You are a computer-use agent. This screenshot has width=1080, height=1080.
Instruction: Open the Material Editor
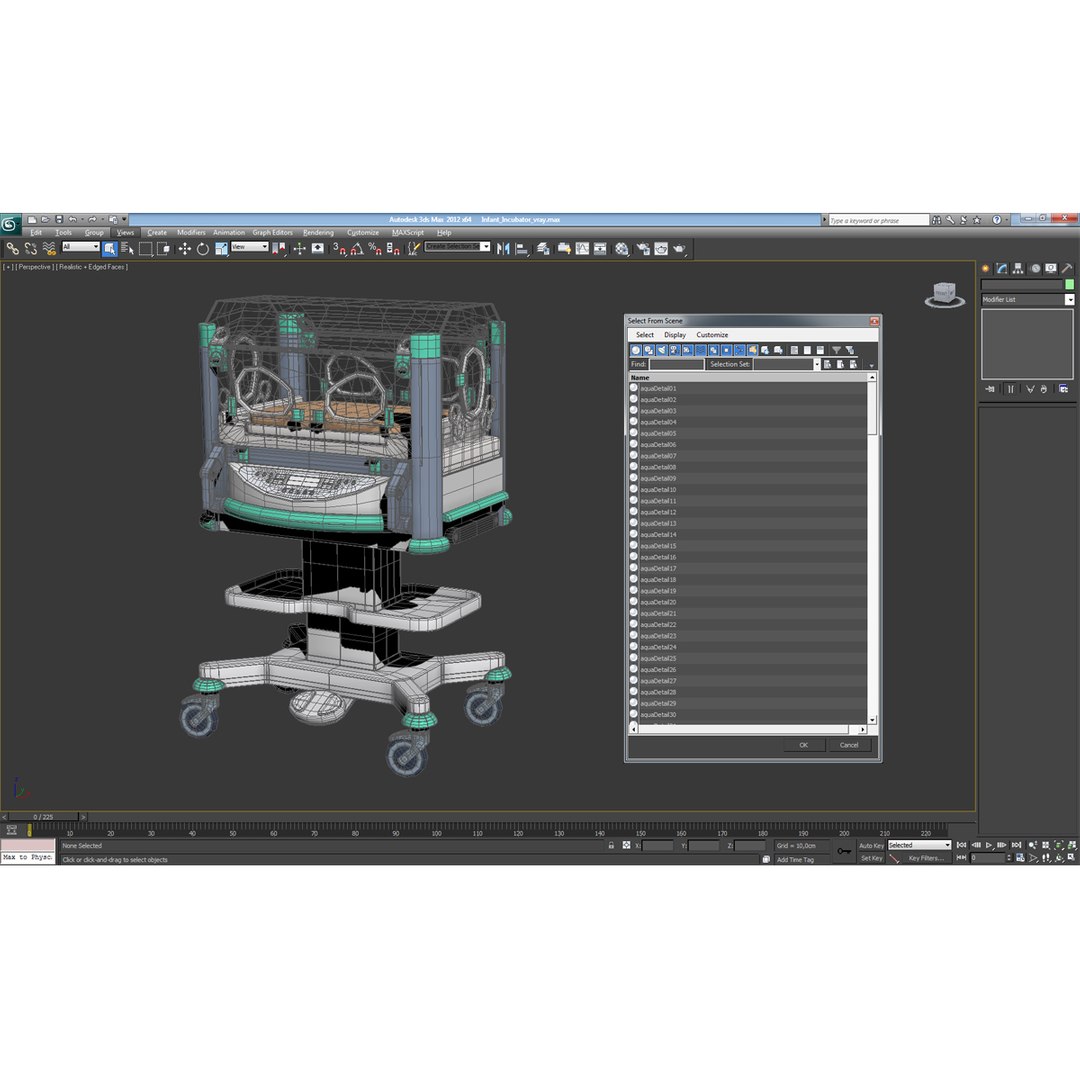621,249
